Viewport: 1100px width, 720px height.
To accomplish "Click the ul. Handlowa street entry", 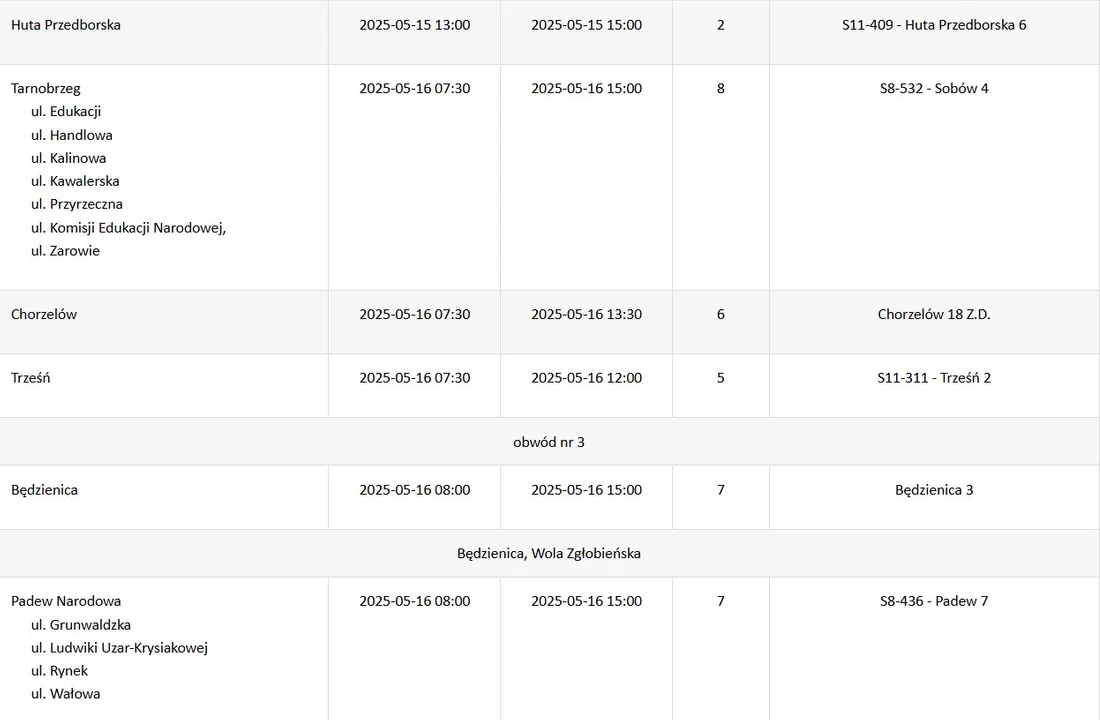I will (72, 135).
